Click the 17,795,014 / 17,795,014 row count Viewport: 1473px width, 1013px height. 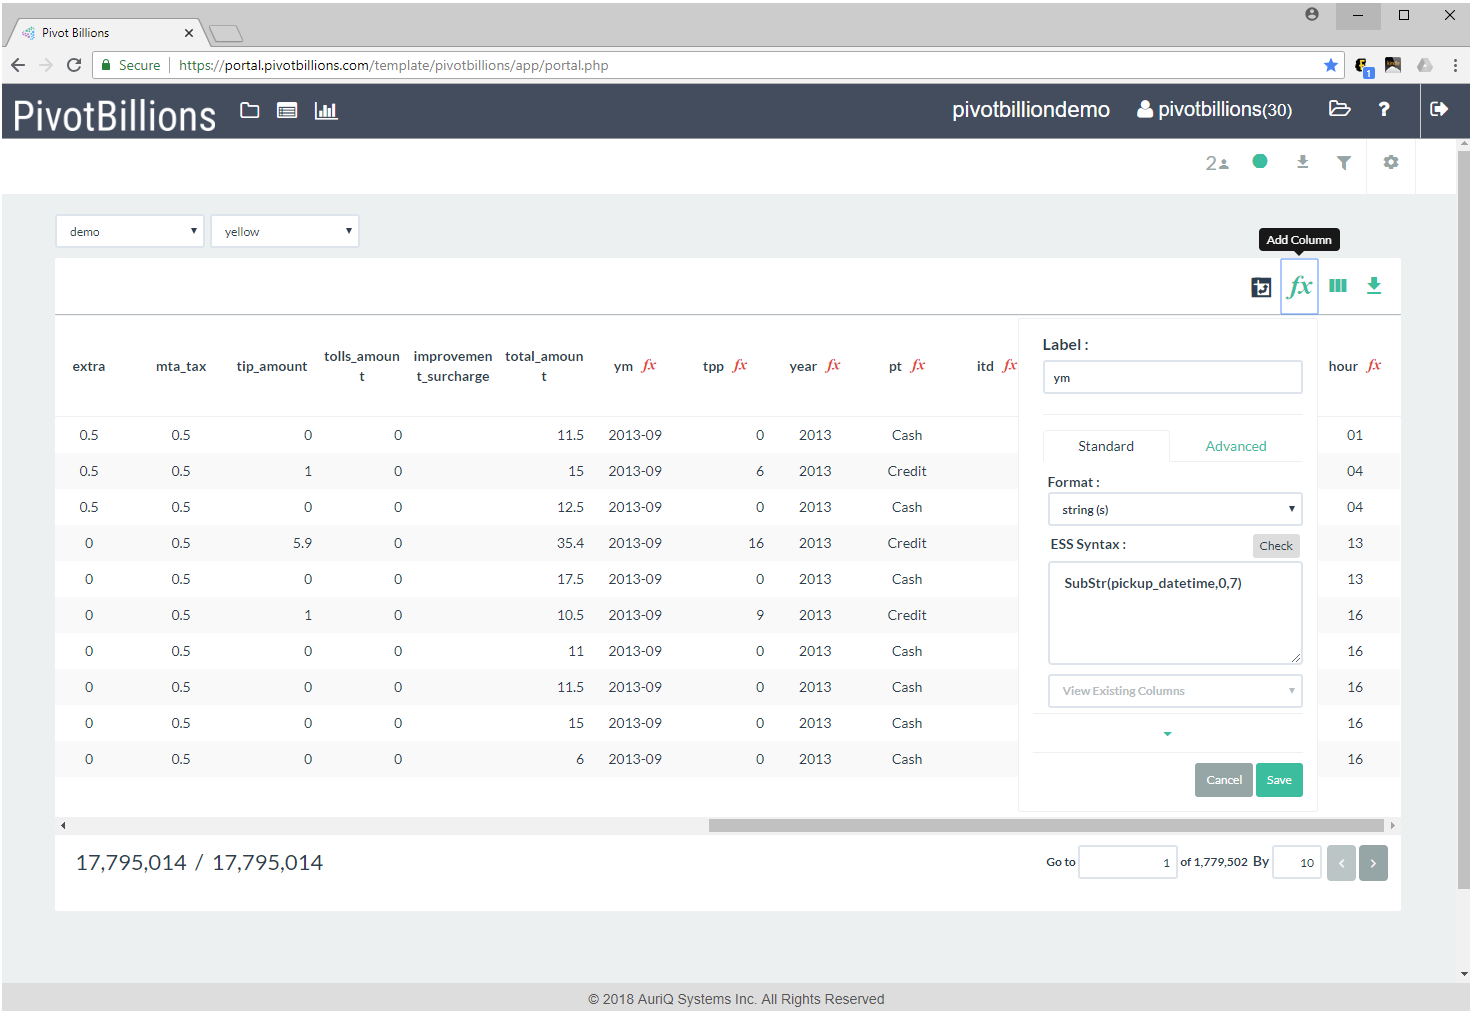[x=199, y=862]
